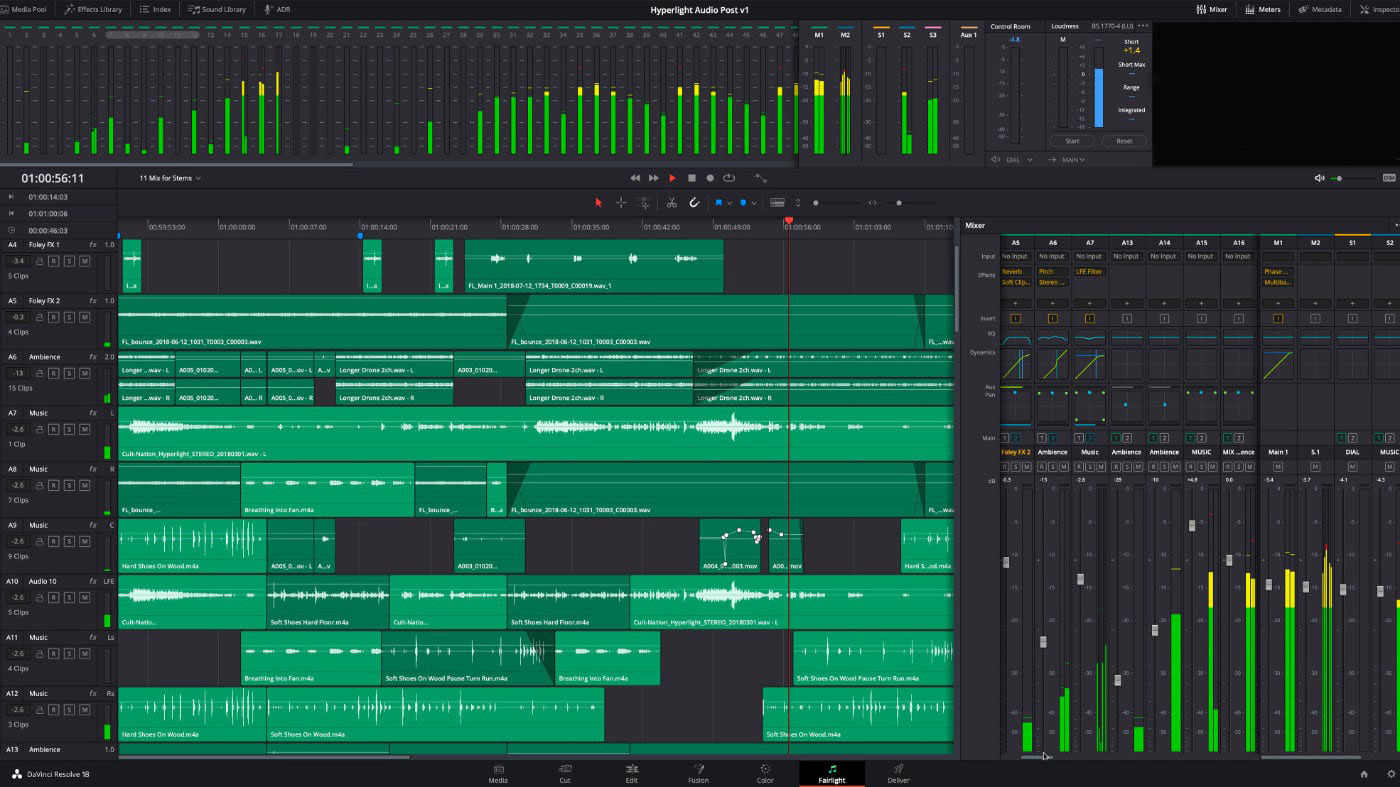Reset the loudness meter
This screenshot has height=787, width=1400.
pyautogui.click(x=1124, y=141)
